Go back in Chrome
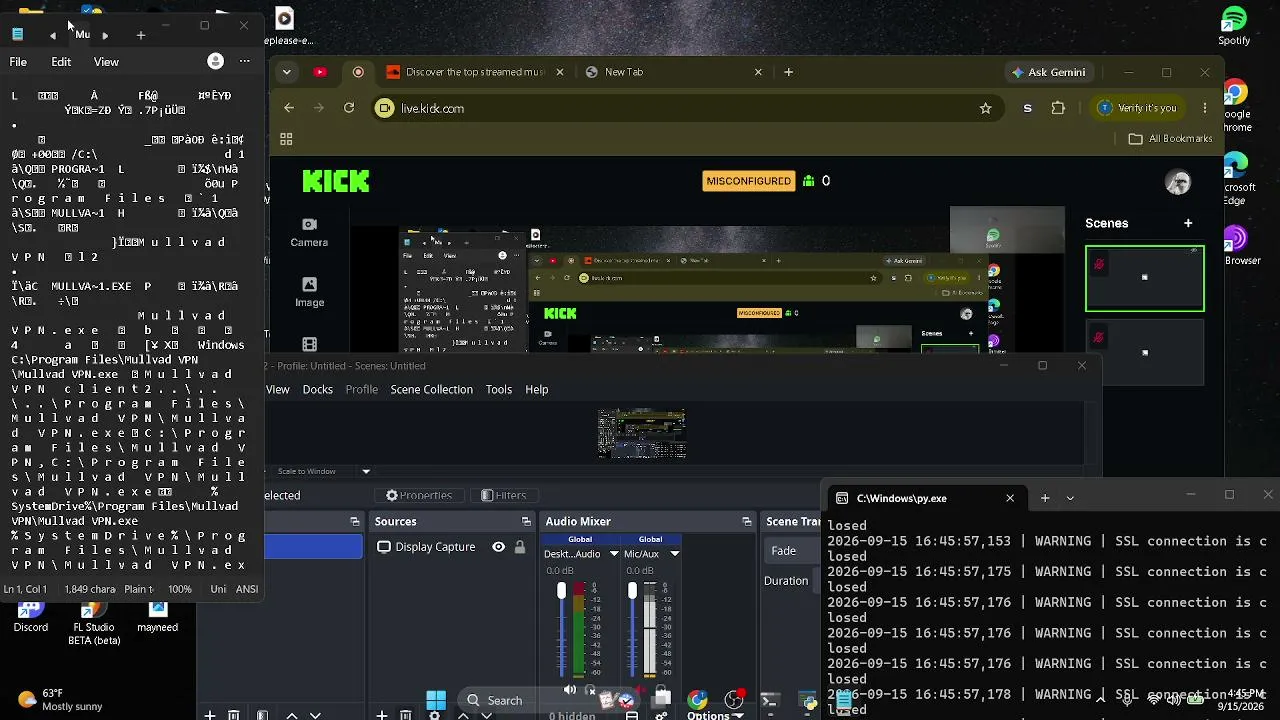This screenshot has width=1280, height=720. pos(289,108)
